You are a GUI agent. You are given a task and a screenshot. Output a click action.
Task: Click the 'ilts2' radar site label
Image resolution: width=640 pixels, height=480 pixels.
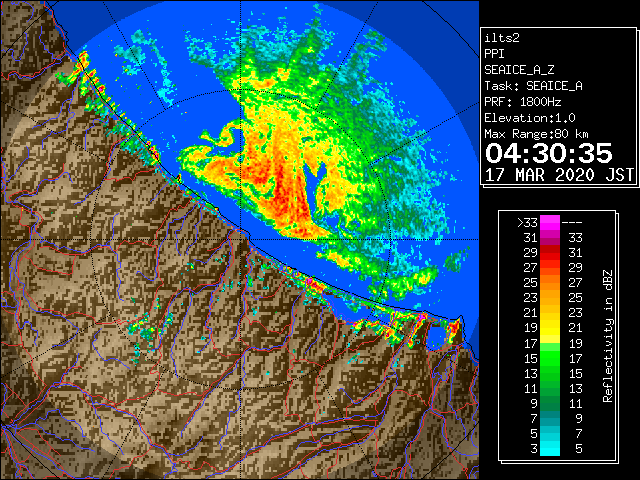pos(502,38)
